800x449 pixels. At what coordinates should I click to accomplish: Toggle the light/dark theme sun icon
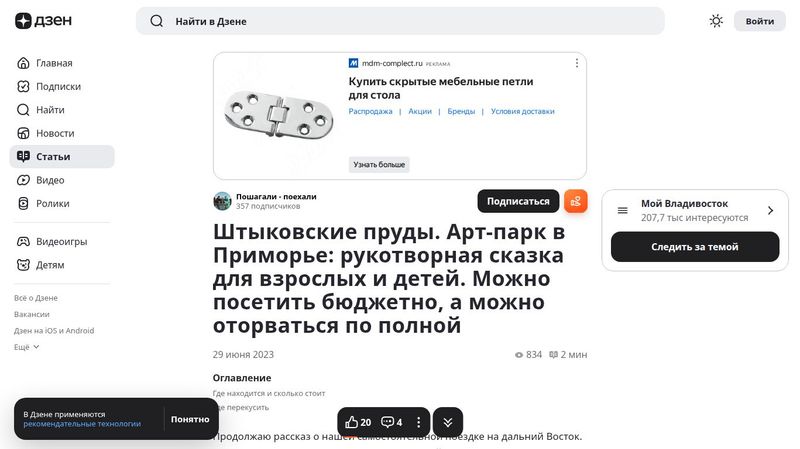coord(716,21)
